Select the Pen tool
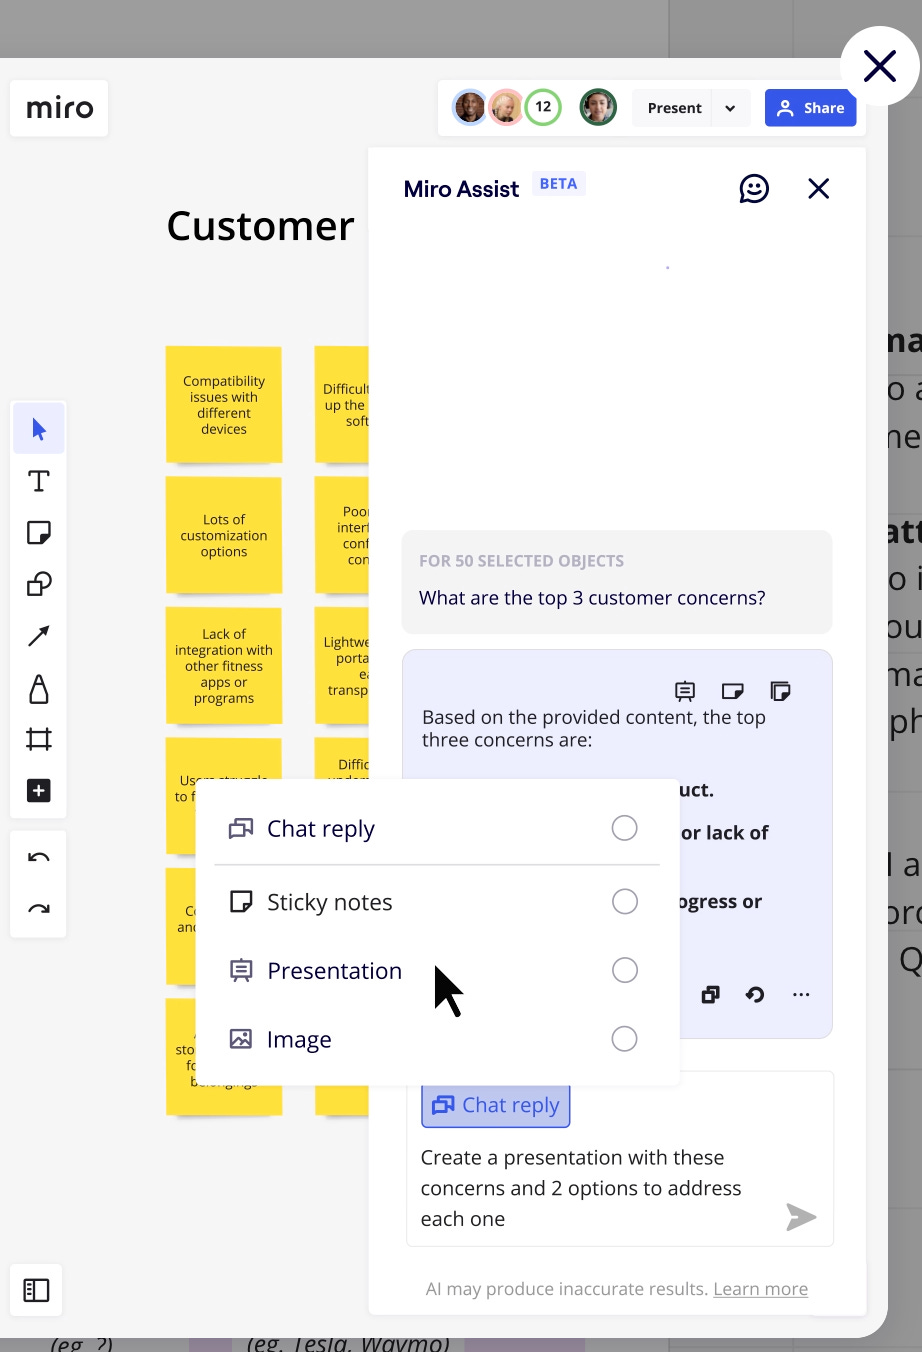The image size is (922, 1352). (39, 688)
